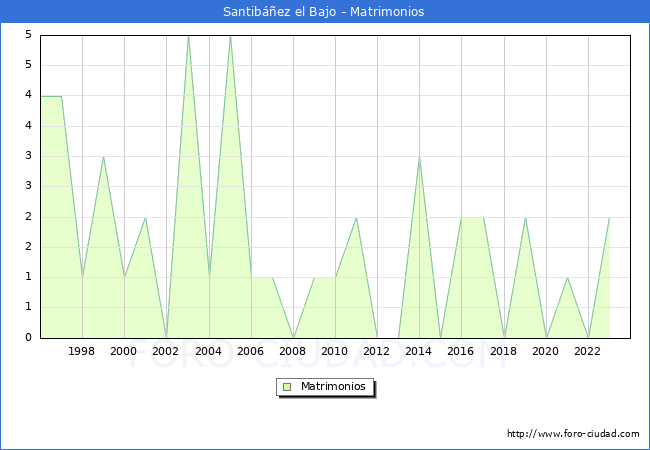This screenshot has height=450, width=650.
Task: Click the chart title Santibáñez el Bajo
Action: pos(324,12)
